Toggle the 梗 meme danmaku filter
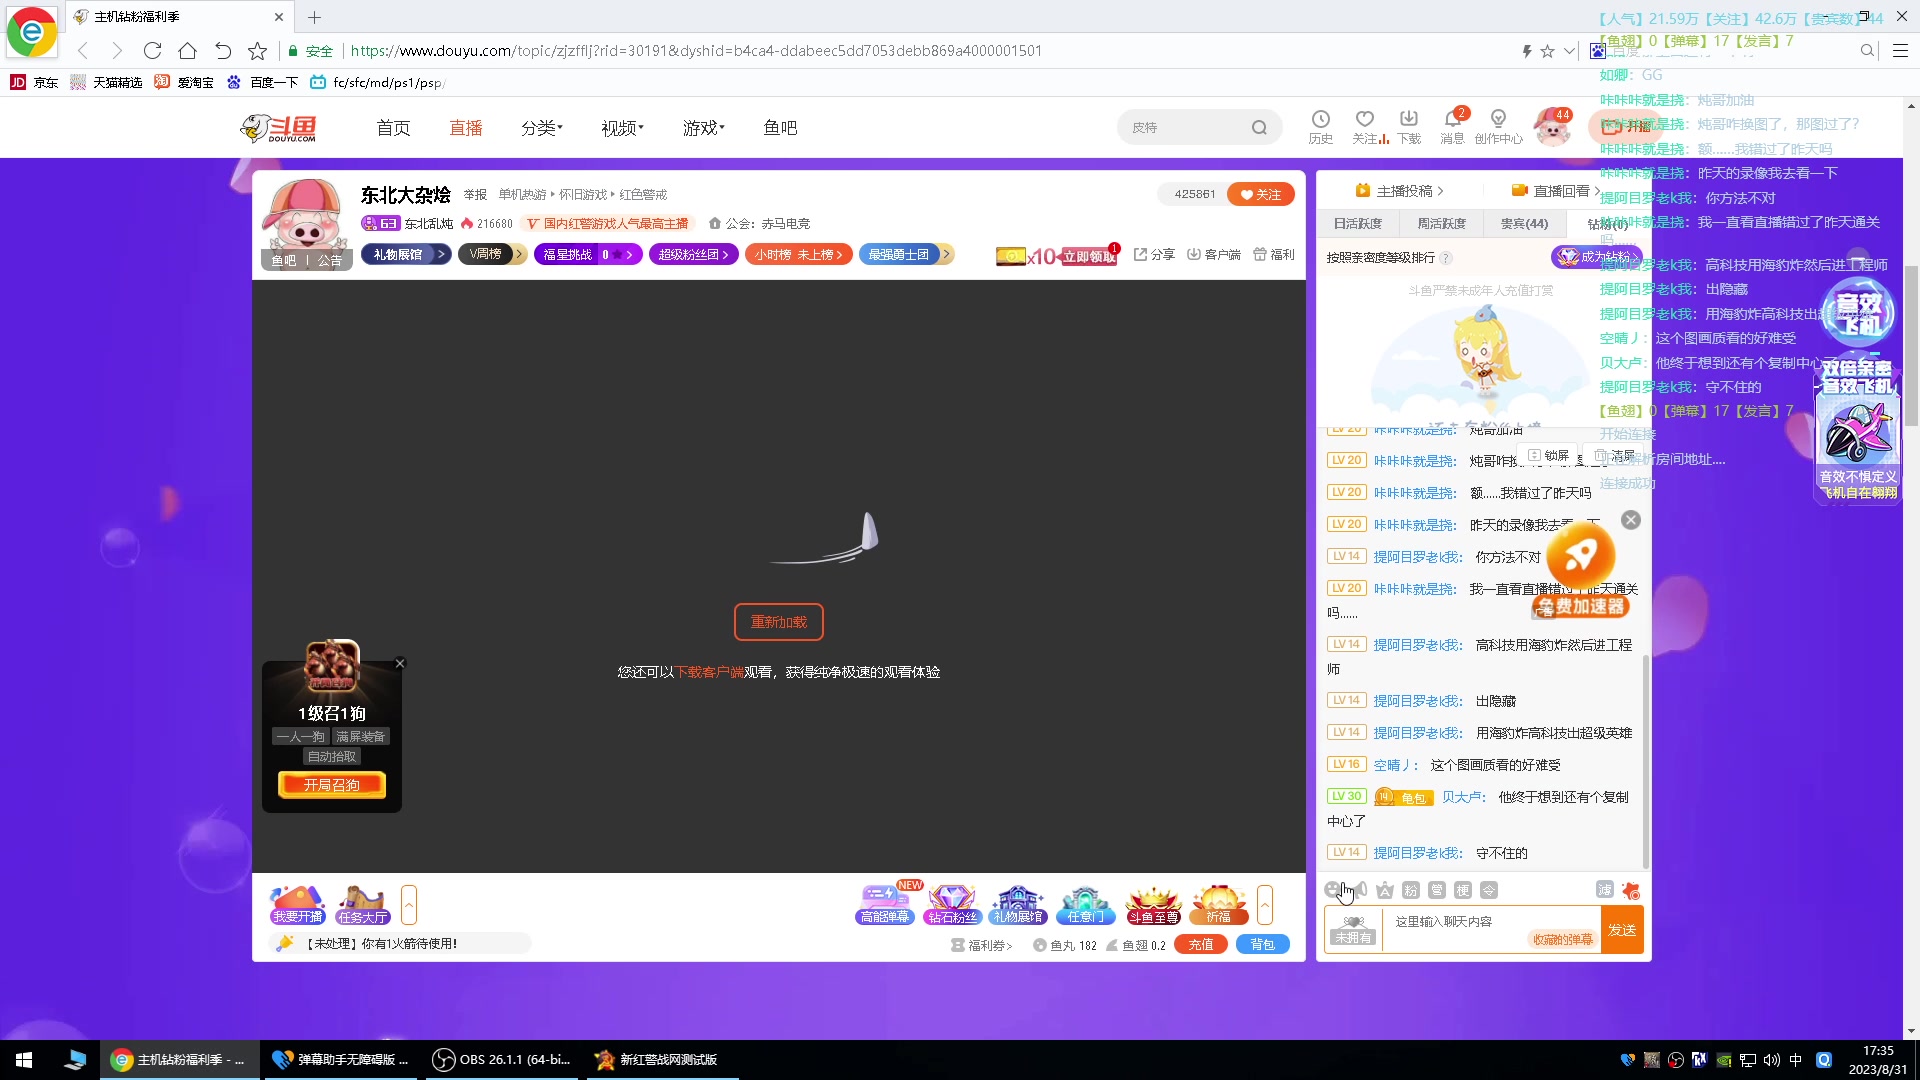This screenshot has width=1920, height=1080. point(1464,889)
